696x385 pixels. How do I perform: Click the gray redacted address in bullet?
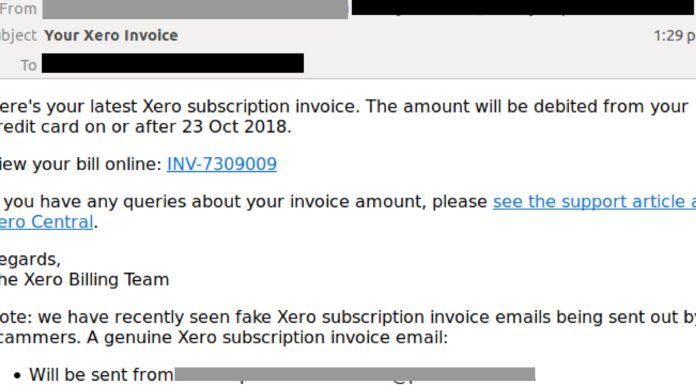point(355,374)
